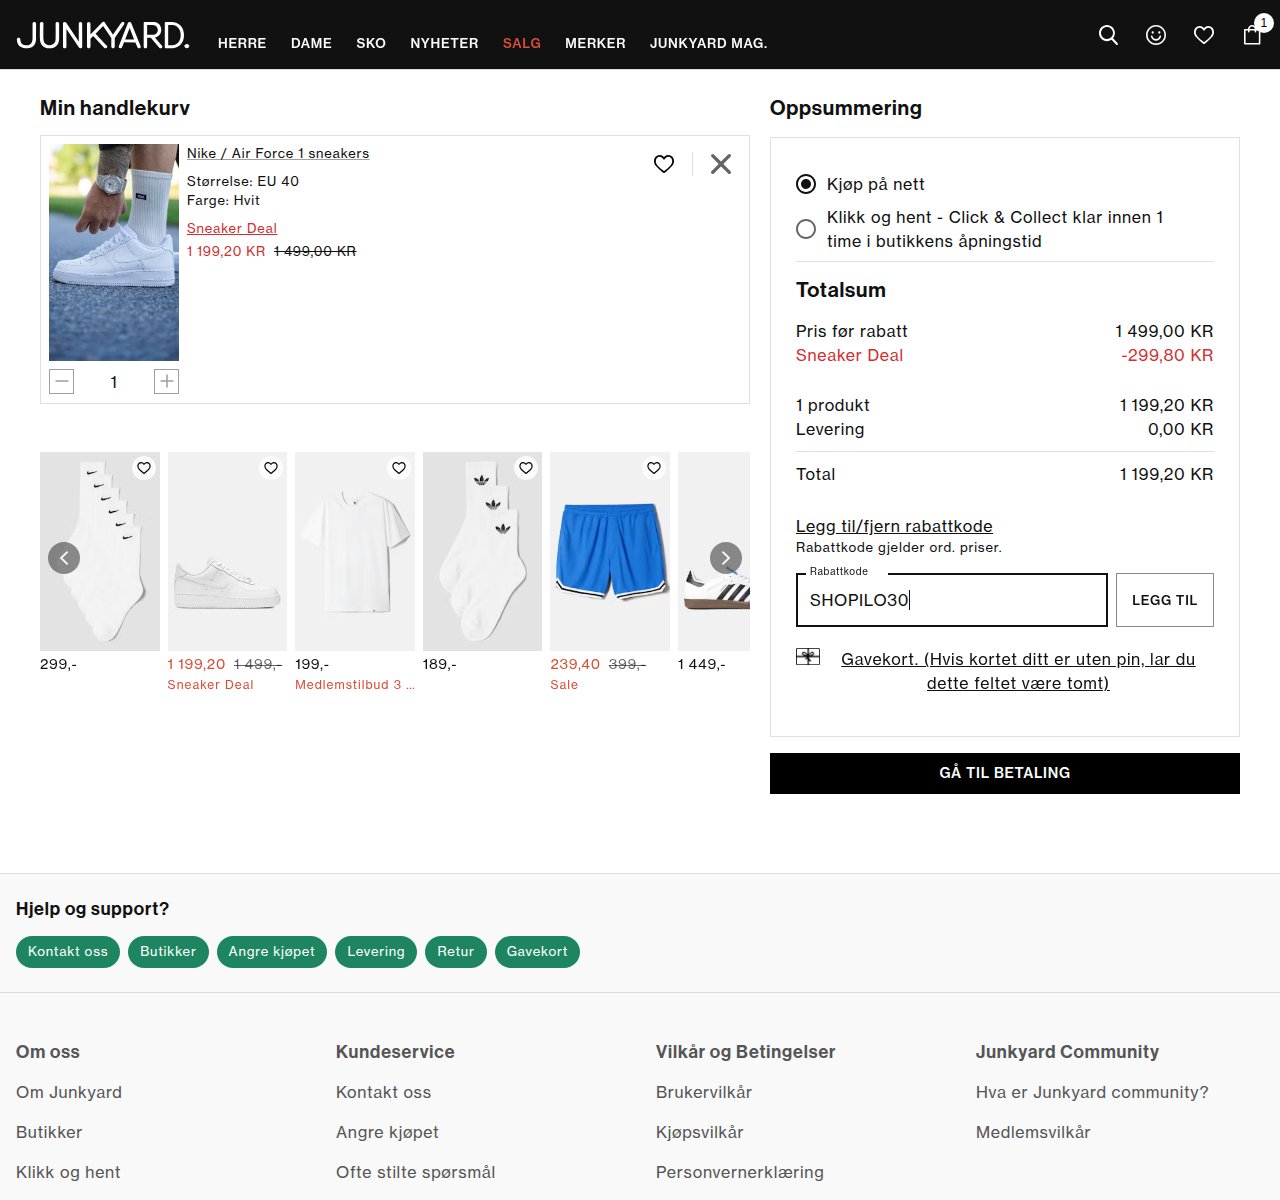Open the Adidas Samba 1 449,- thumbnail
The width and height of the screenshot is (1280, 1200).
coord(714,551)
